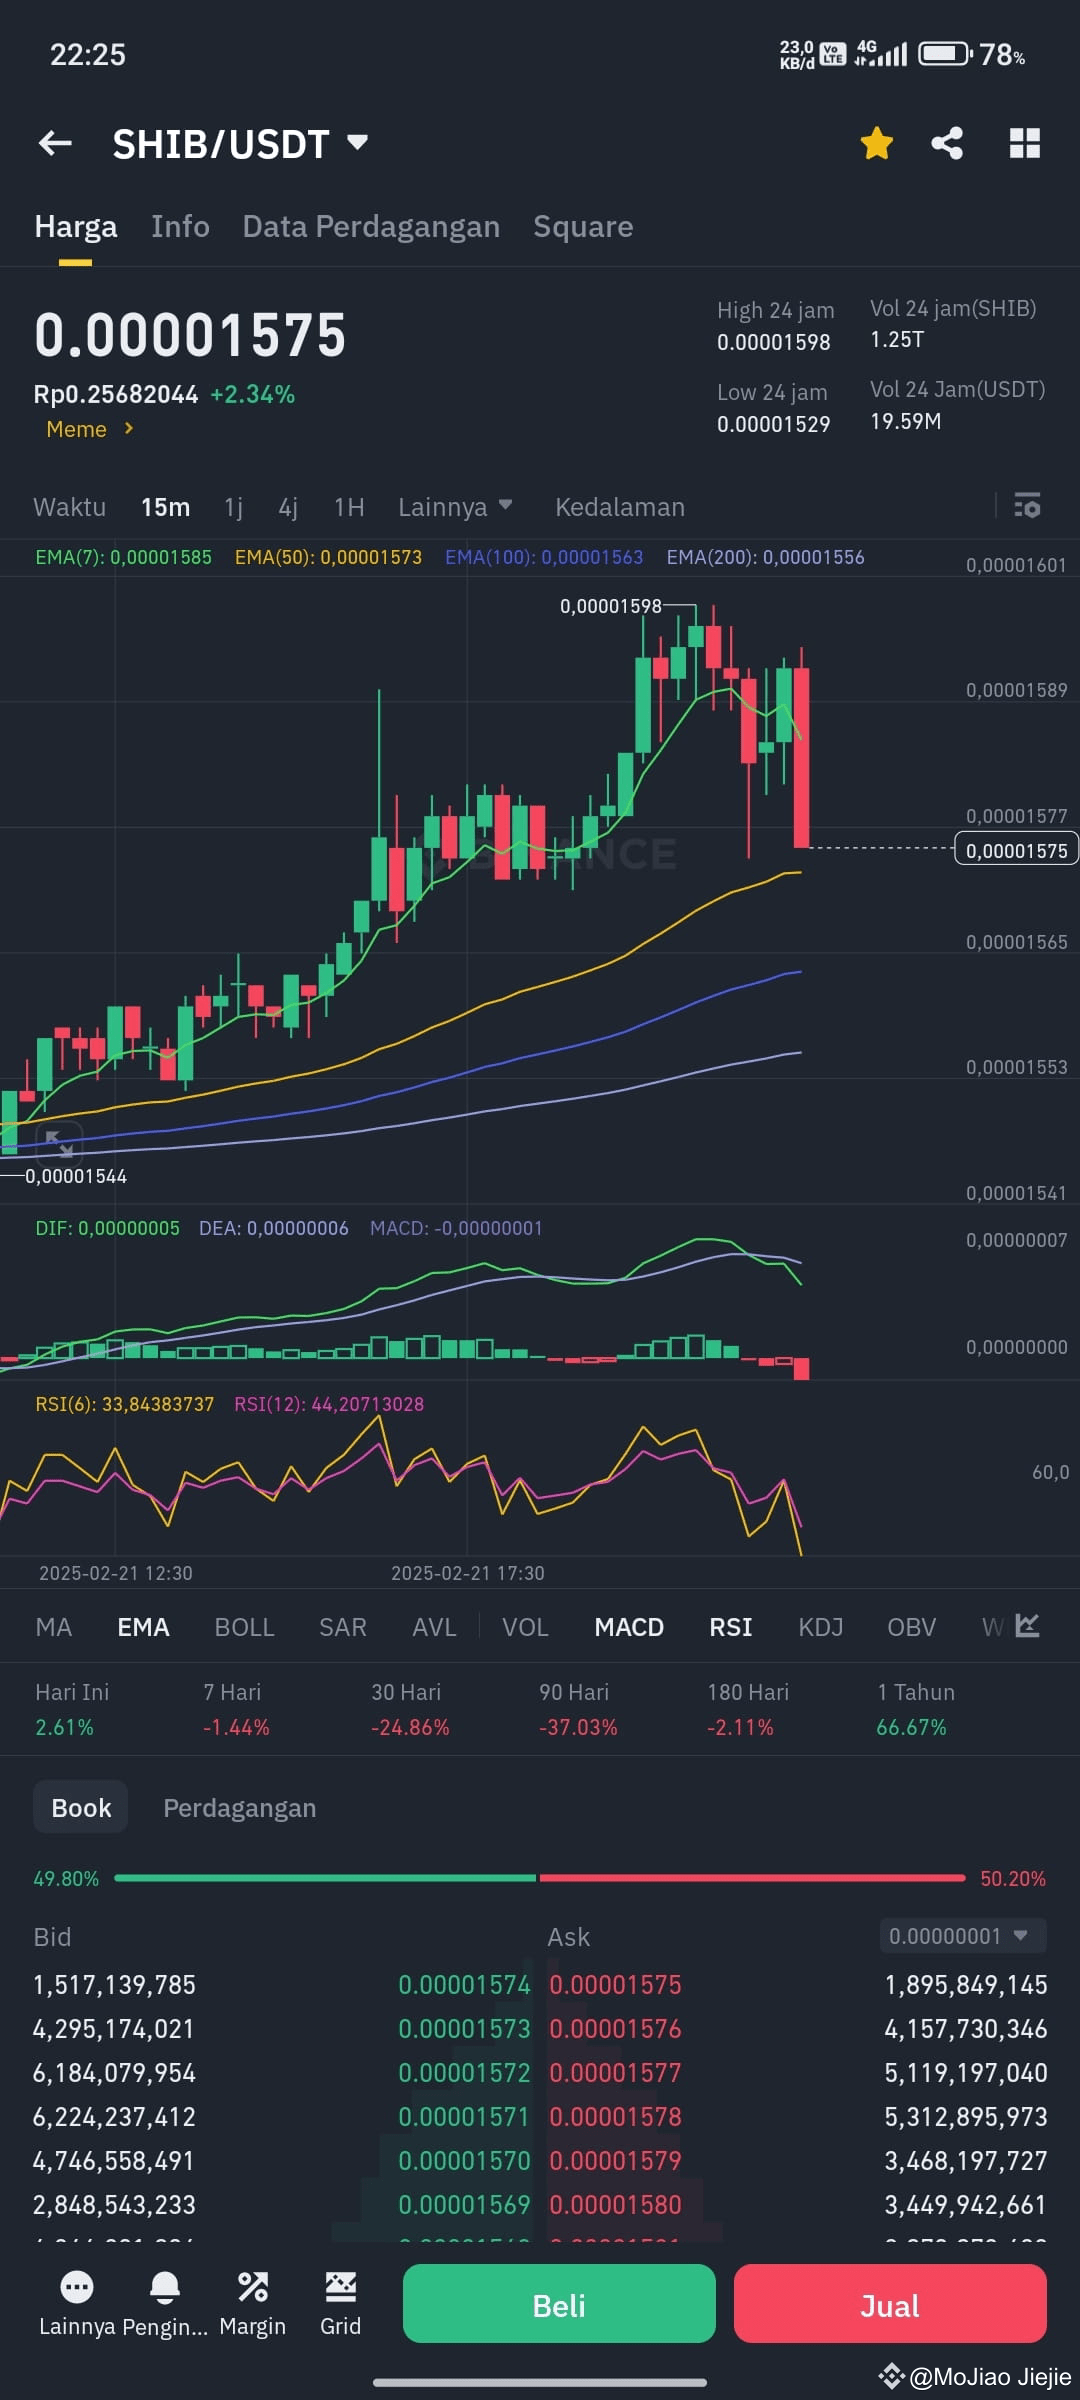
Task: Tap the status bar battery indicator
Action: click(x=945, y=53)
